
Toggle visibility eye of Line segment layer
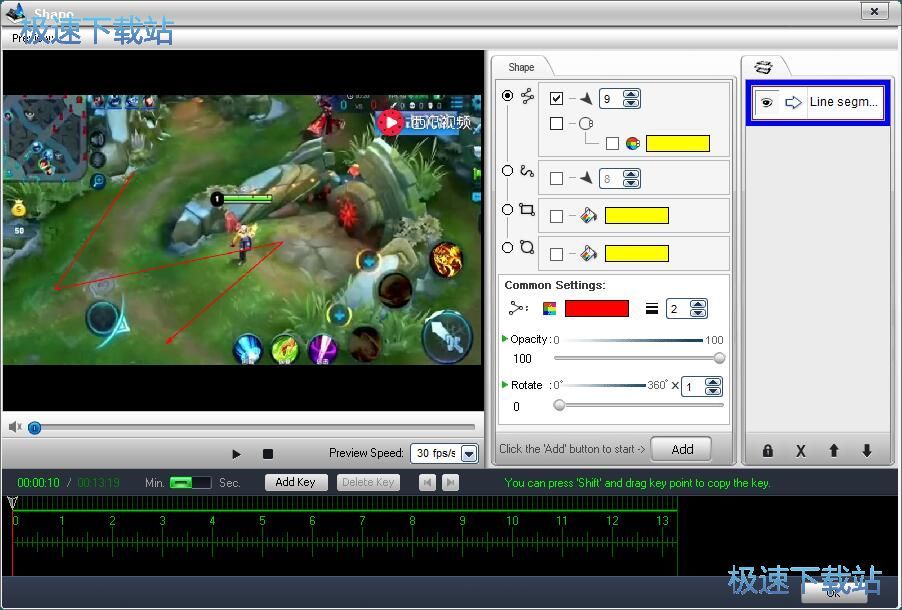pos(766,102)
